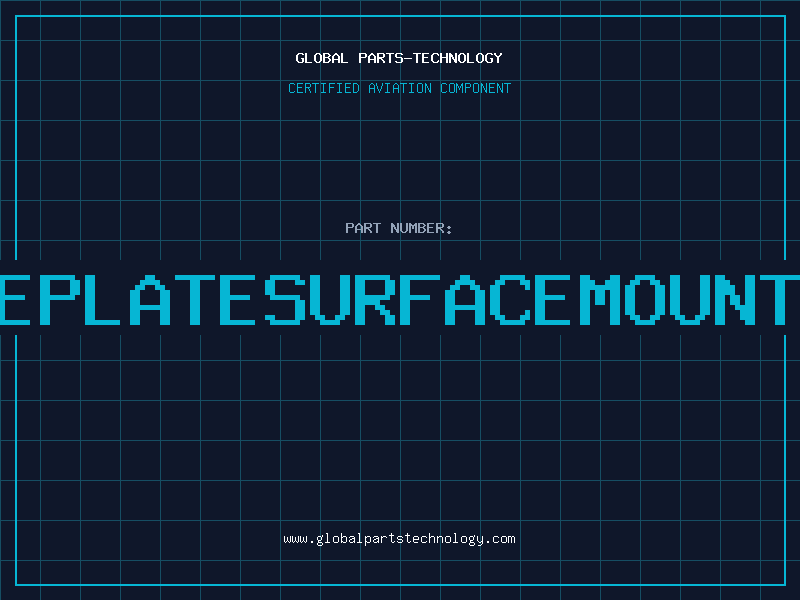Click the large EPLATESURFACEMOUNT part number text
Image resolution: width=800 pixels, height=600 pixels.
point(400,300)
